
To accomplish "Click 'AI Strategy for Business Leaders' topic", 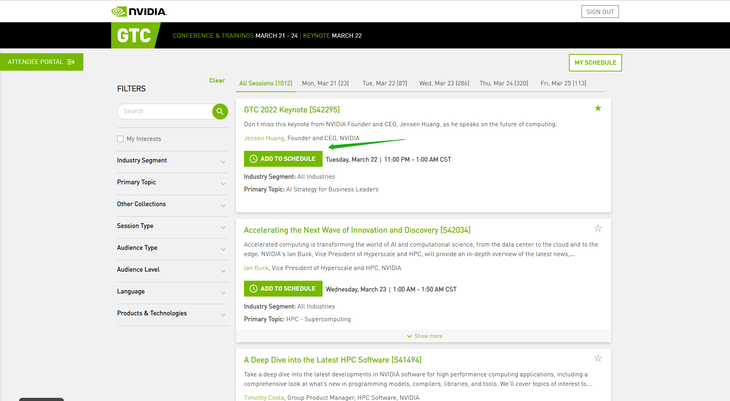I will pos(332,190).
